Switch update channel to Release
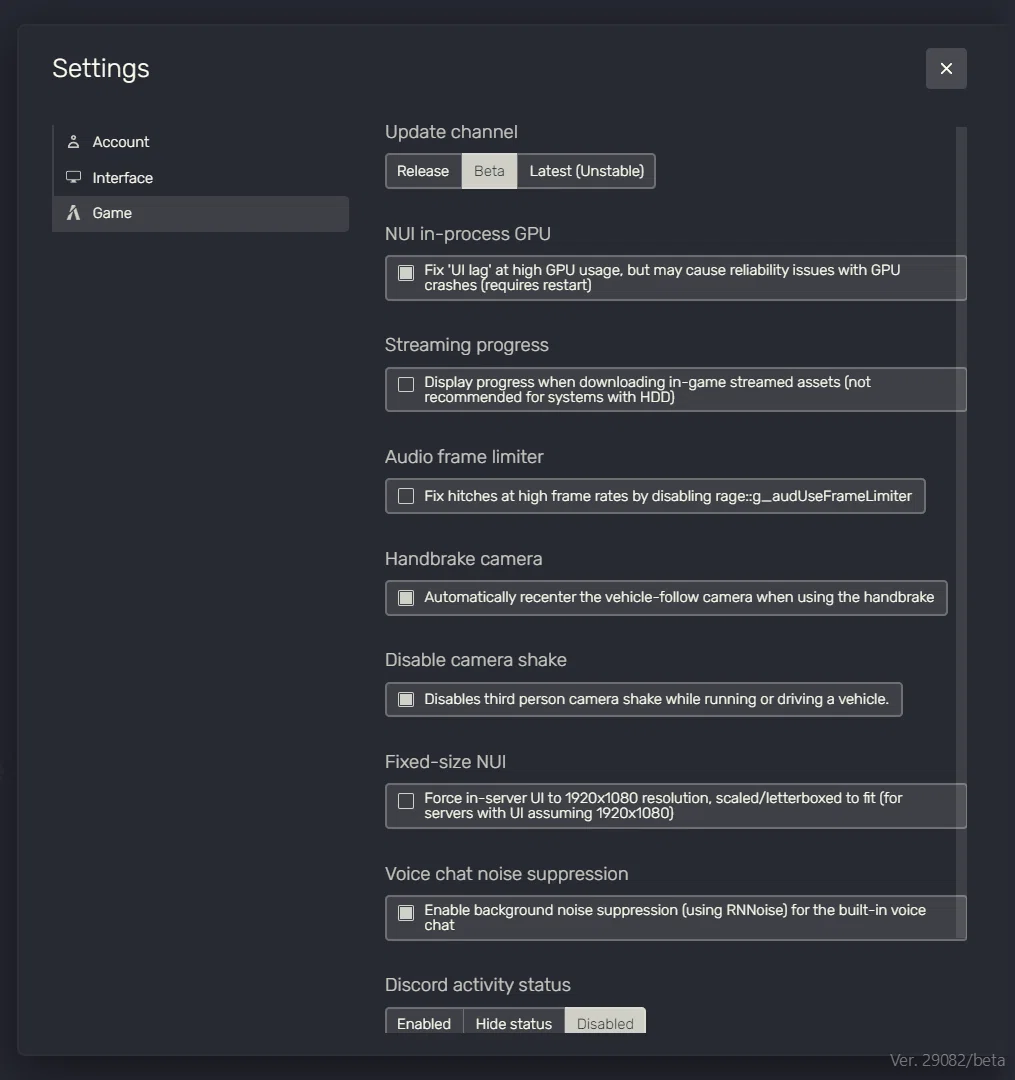Screen dimensions: 1015x1080 (x=423, y=171)
